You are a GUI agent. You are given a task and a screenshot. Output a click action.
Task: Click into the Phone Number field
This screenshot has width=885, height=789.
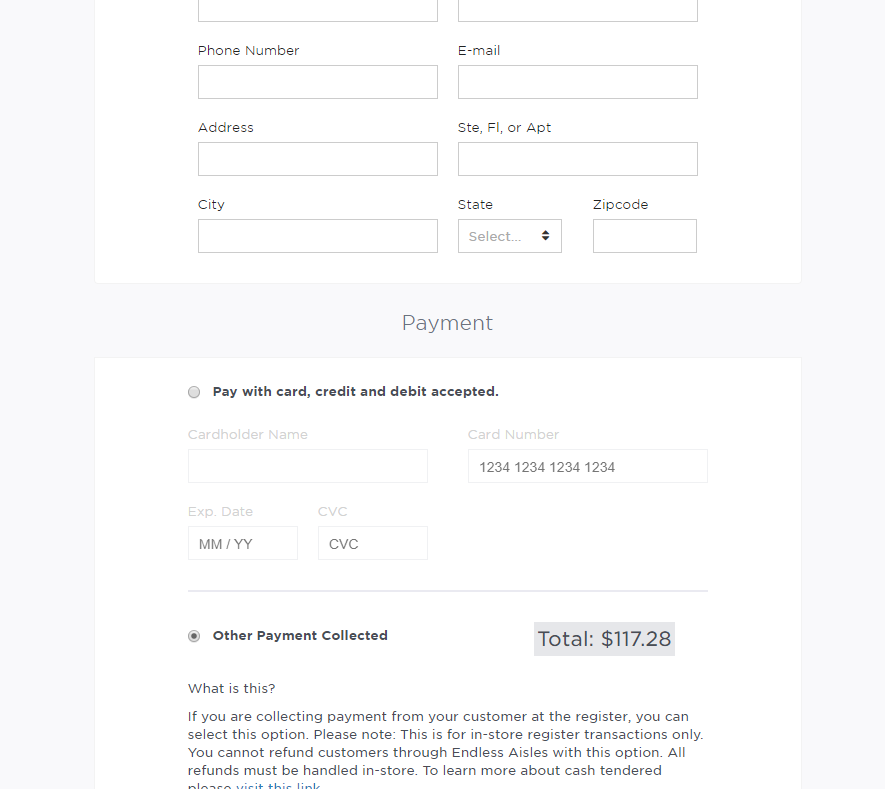pyautogui.click(x=317, y=82)
